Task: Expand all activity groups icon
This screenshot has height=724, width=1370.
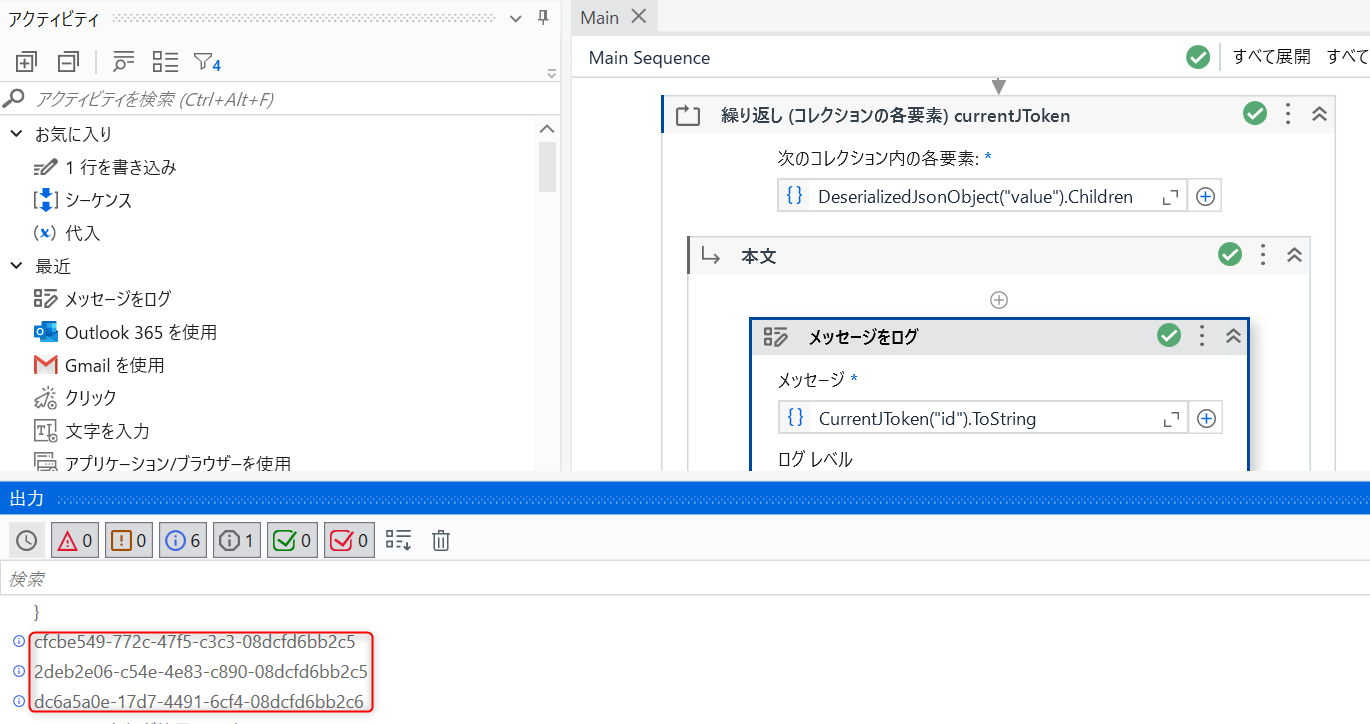Action: point(26,62)
